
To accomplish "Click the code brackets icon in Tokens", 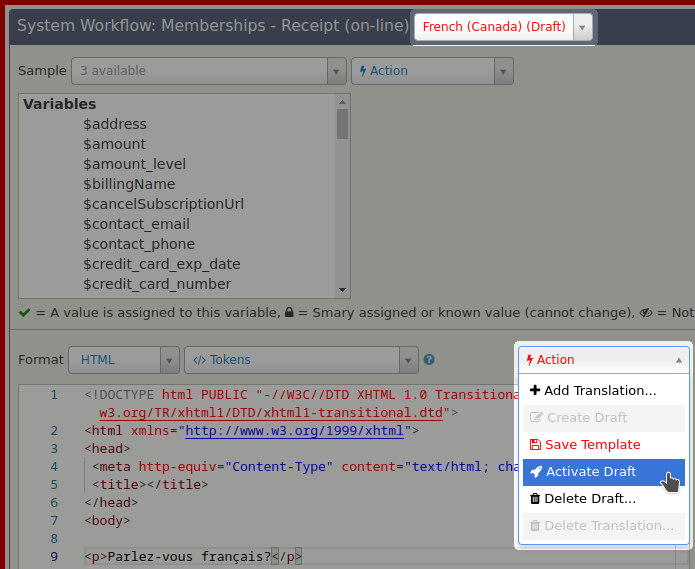I will (x=199, y=360).
